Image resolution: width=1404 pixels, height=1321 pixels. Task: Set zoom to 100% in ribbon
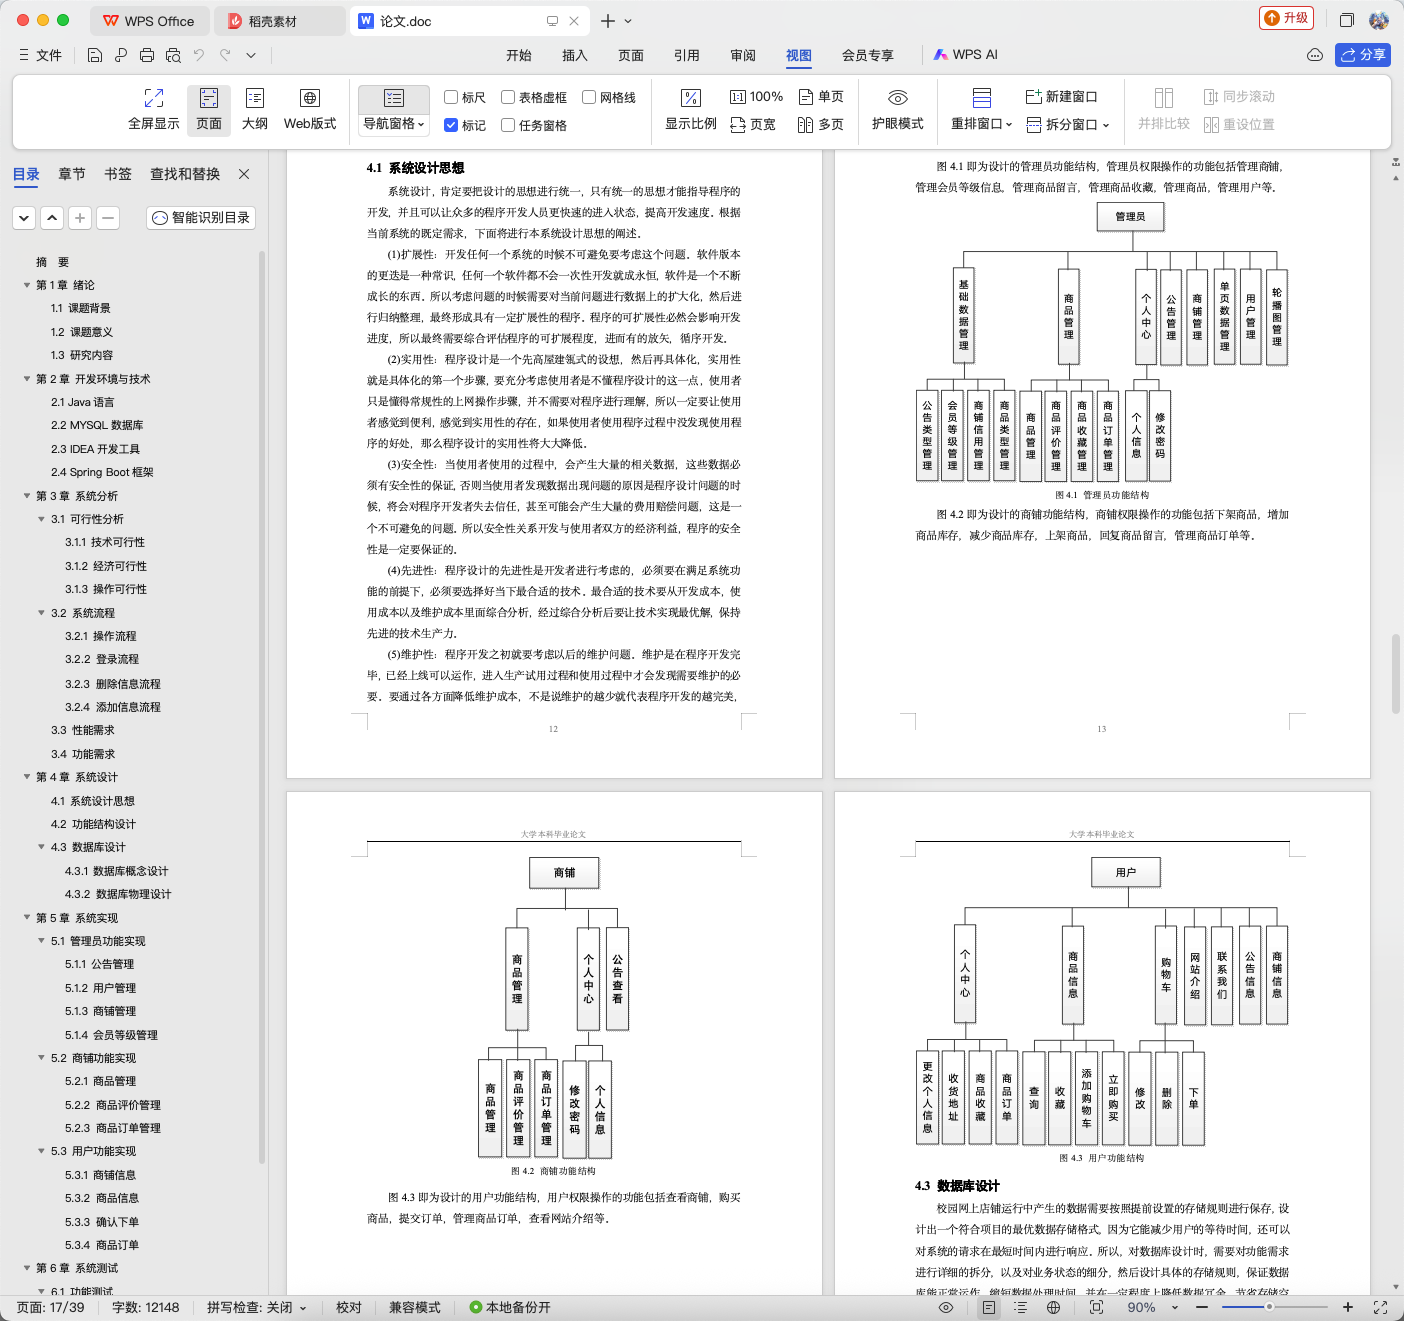[x=756, y=97]
